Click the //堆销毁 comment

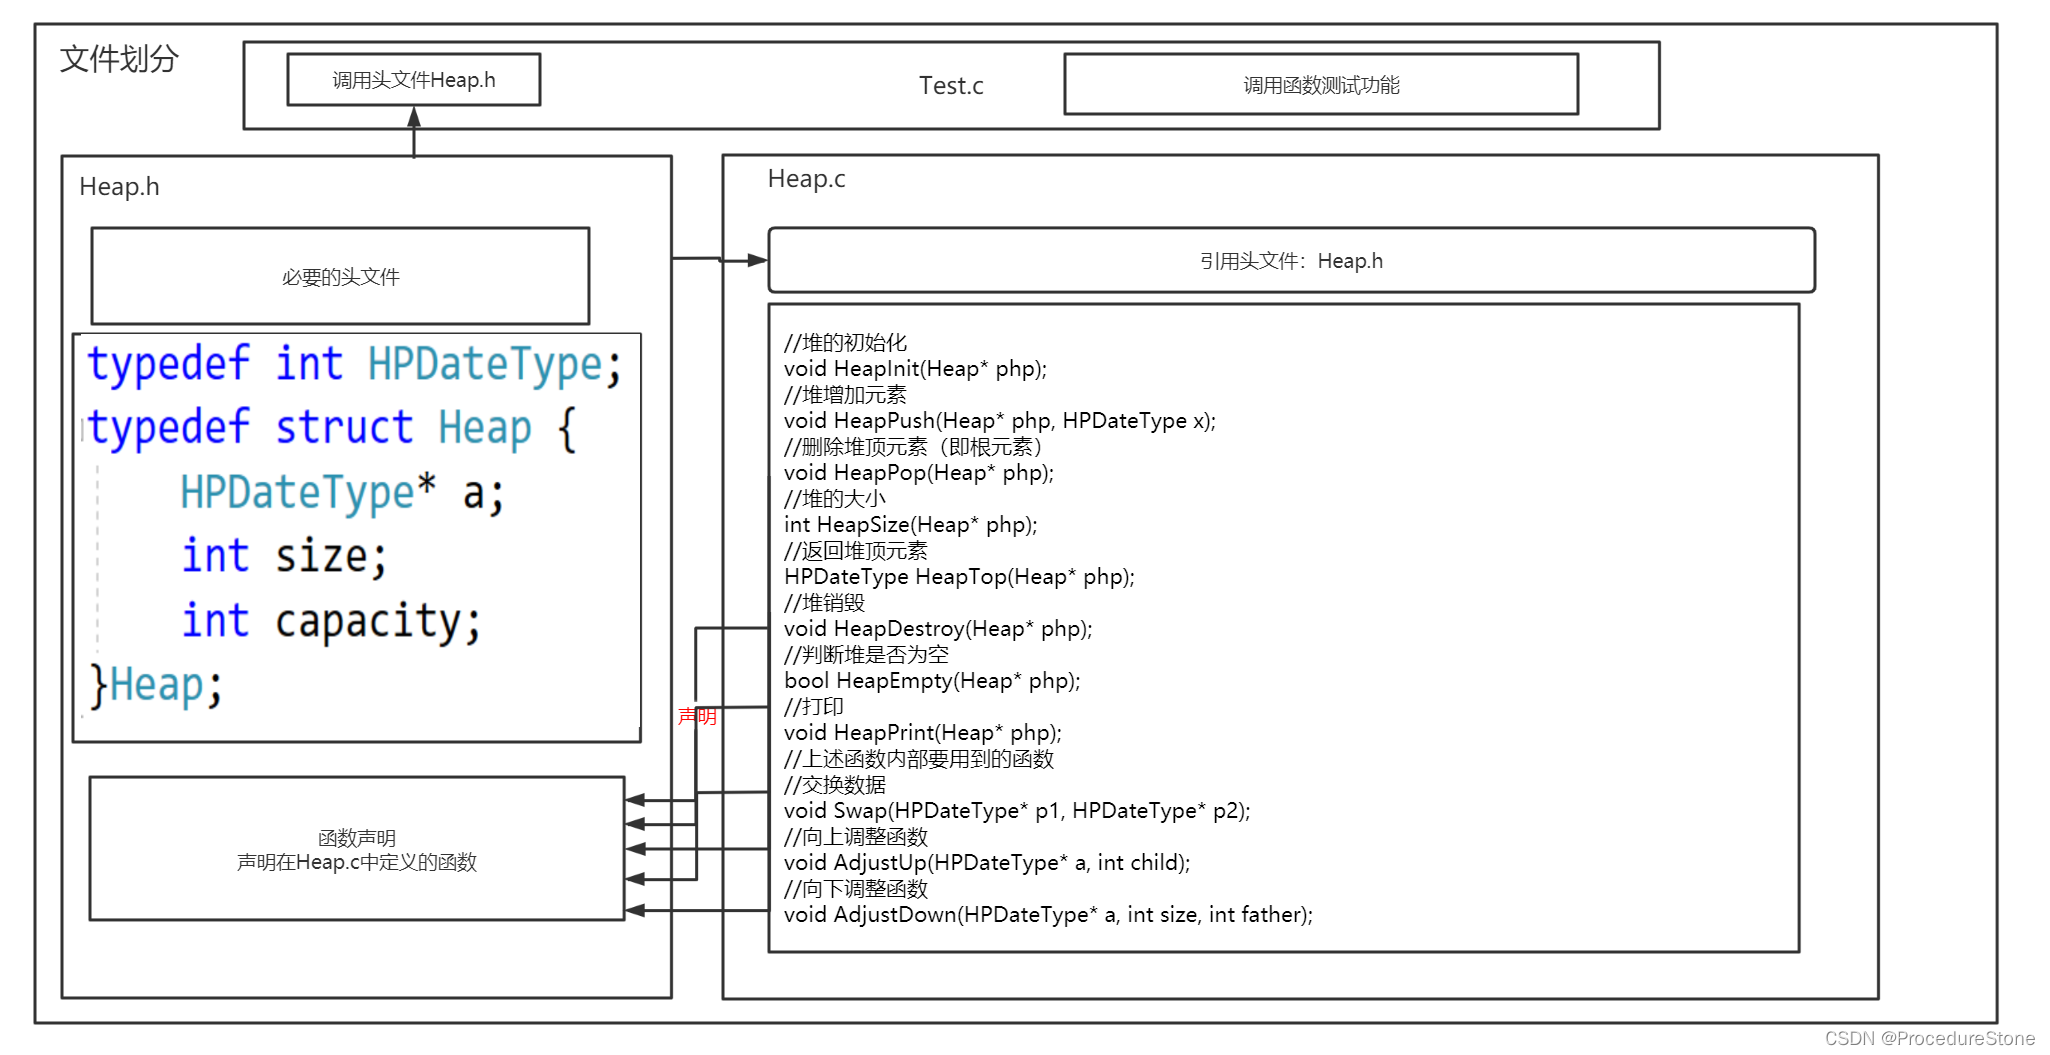[x=825, y=603]
